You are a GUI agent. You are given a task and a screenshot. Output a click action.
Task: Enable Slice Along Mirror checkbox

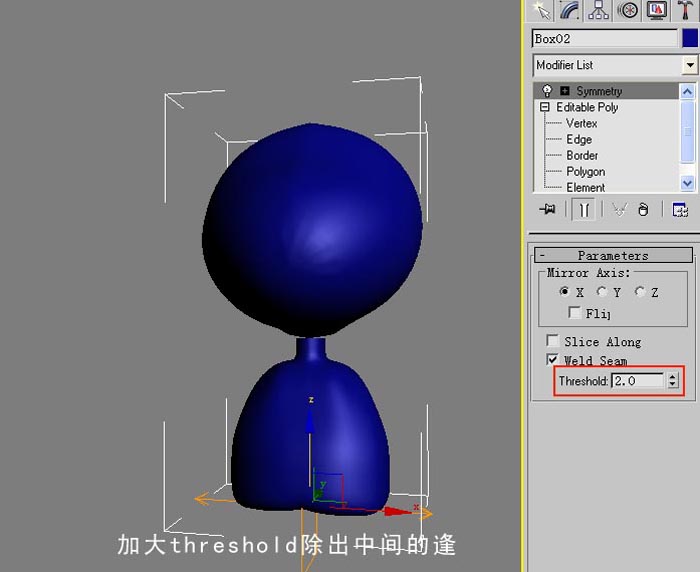pyautogui.click(x=553, y=341)
